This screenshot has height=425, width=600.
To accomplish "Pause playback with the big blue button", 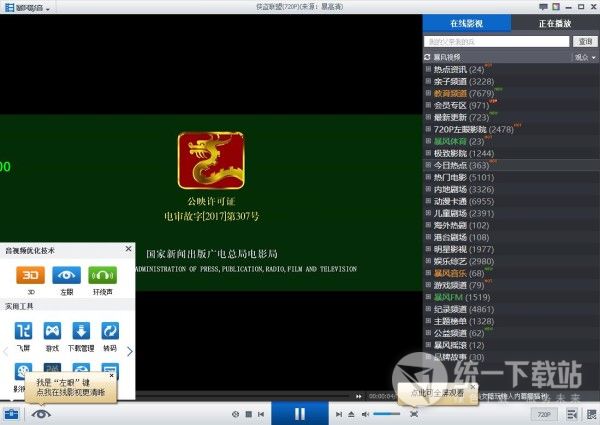I will click(300, 413).
